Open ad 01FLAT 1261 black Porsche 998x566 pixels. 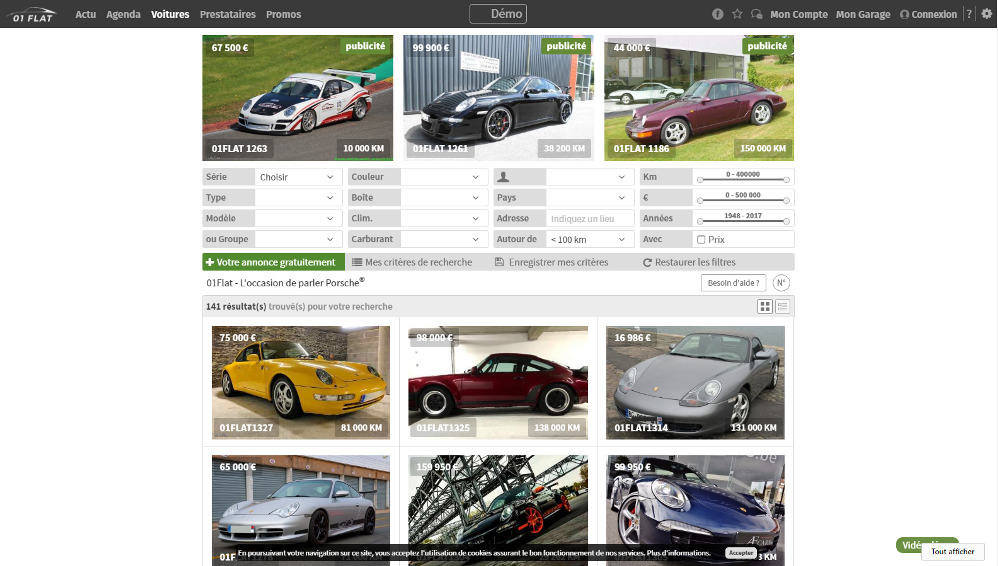point(498,97)
